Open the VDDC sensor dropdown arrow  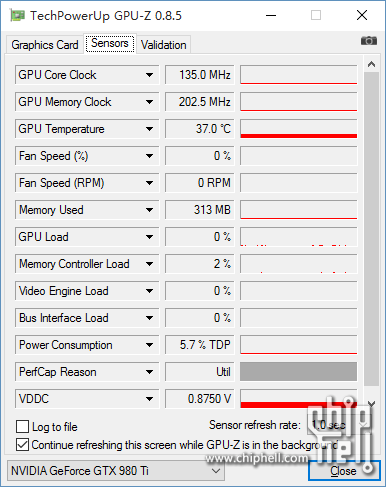click(x=149, y=399)
